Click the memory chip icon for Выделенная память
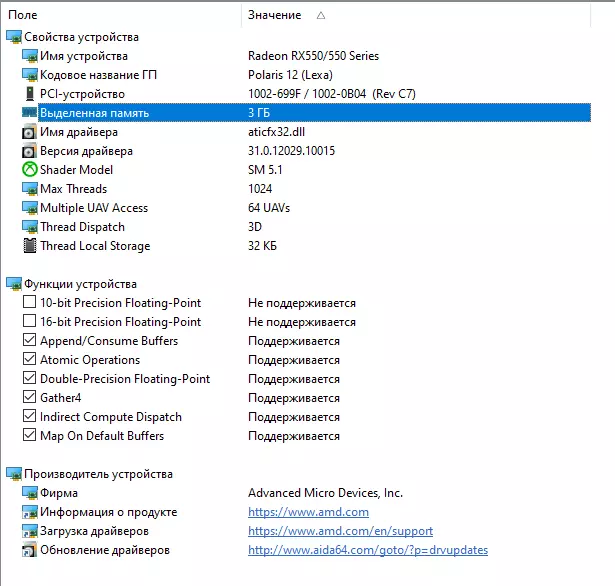The image size is (615, 586). click(x=29, y=113)
